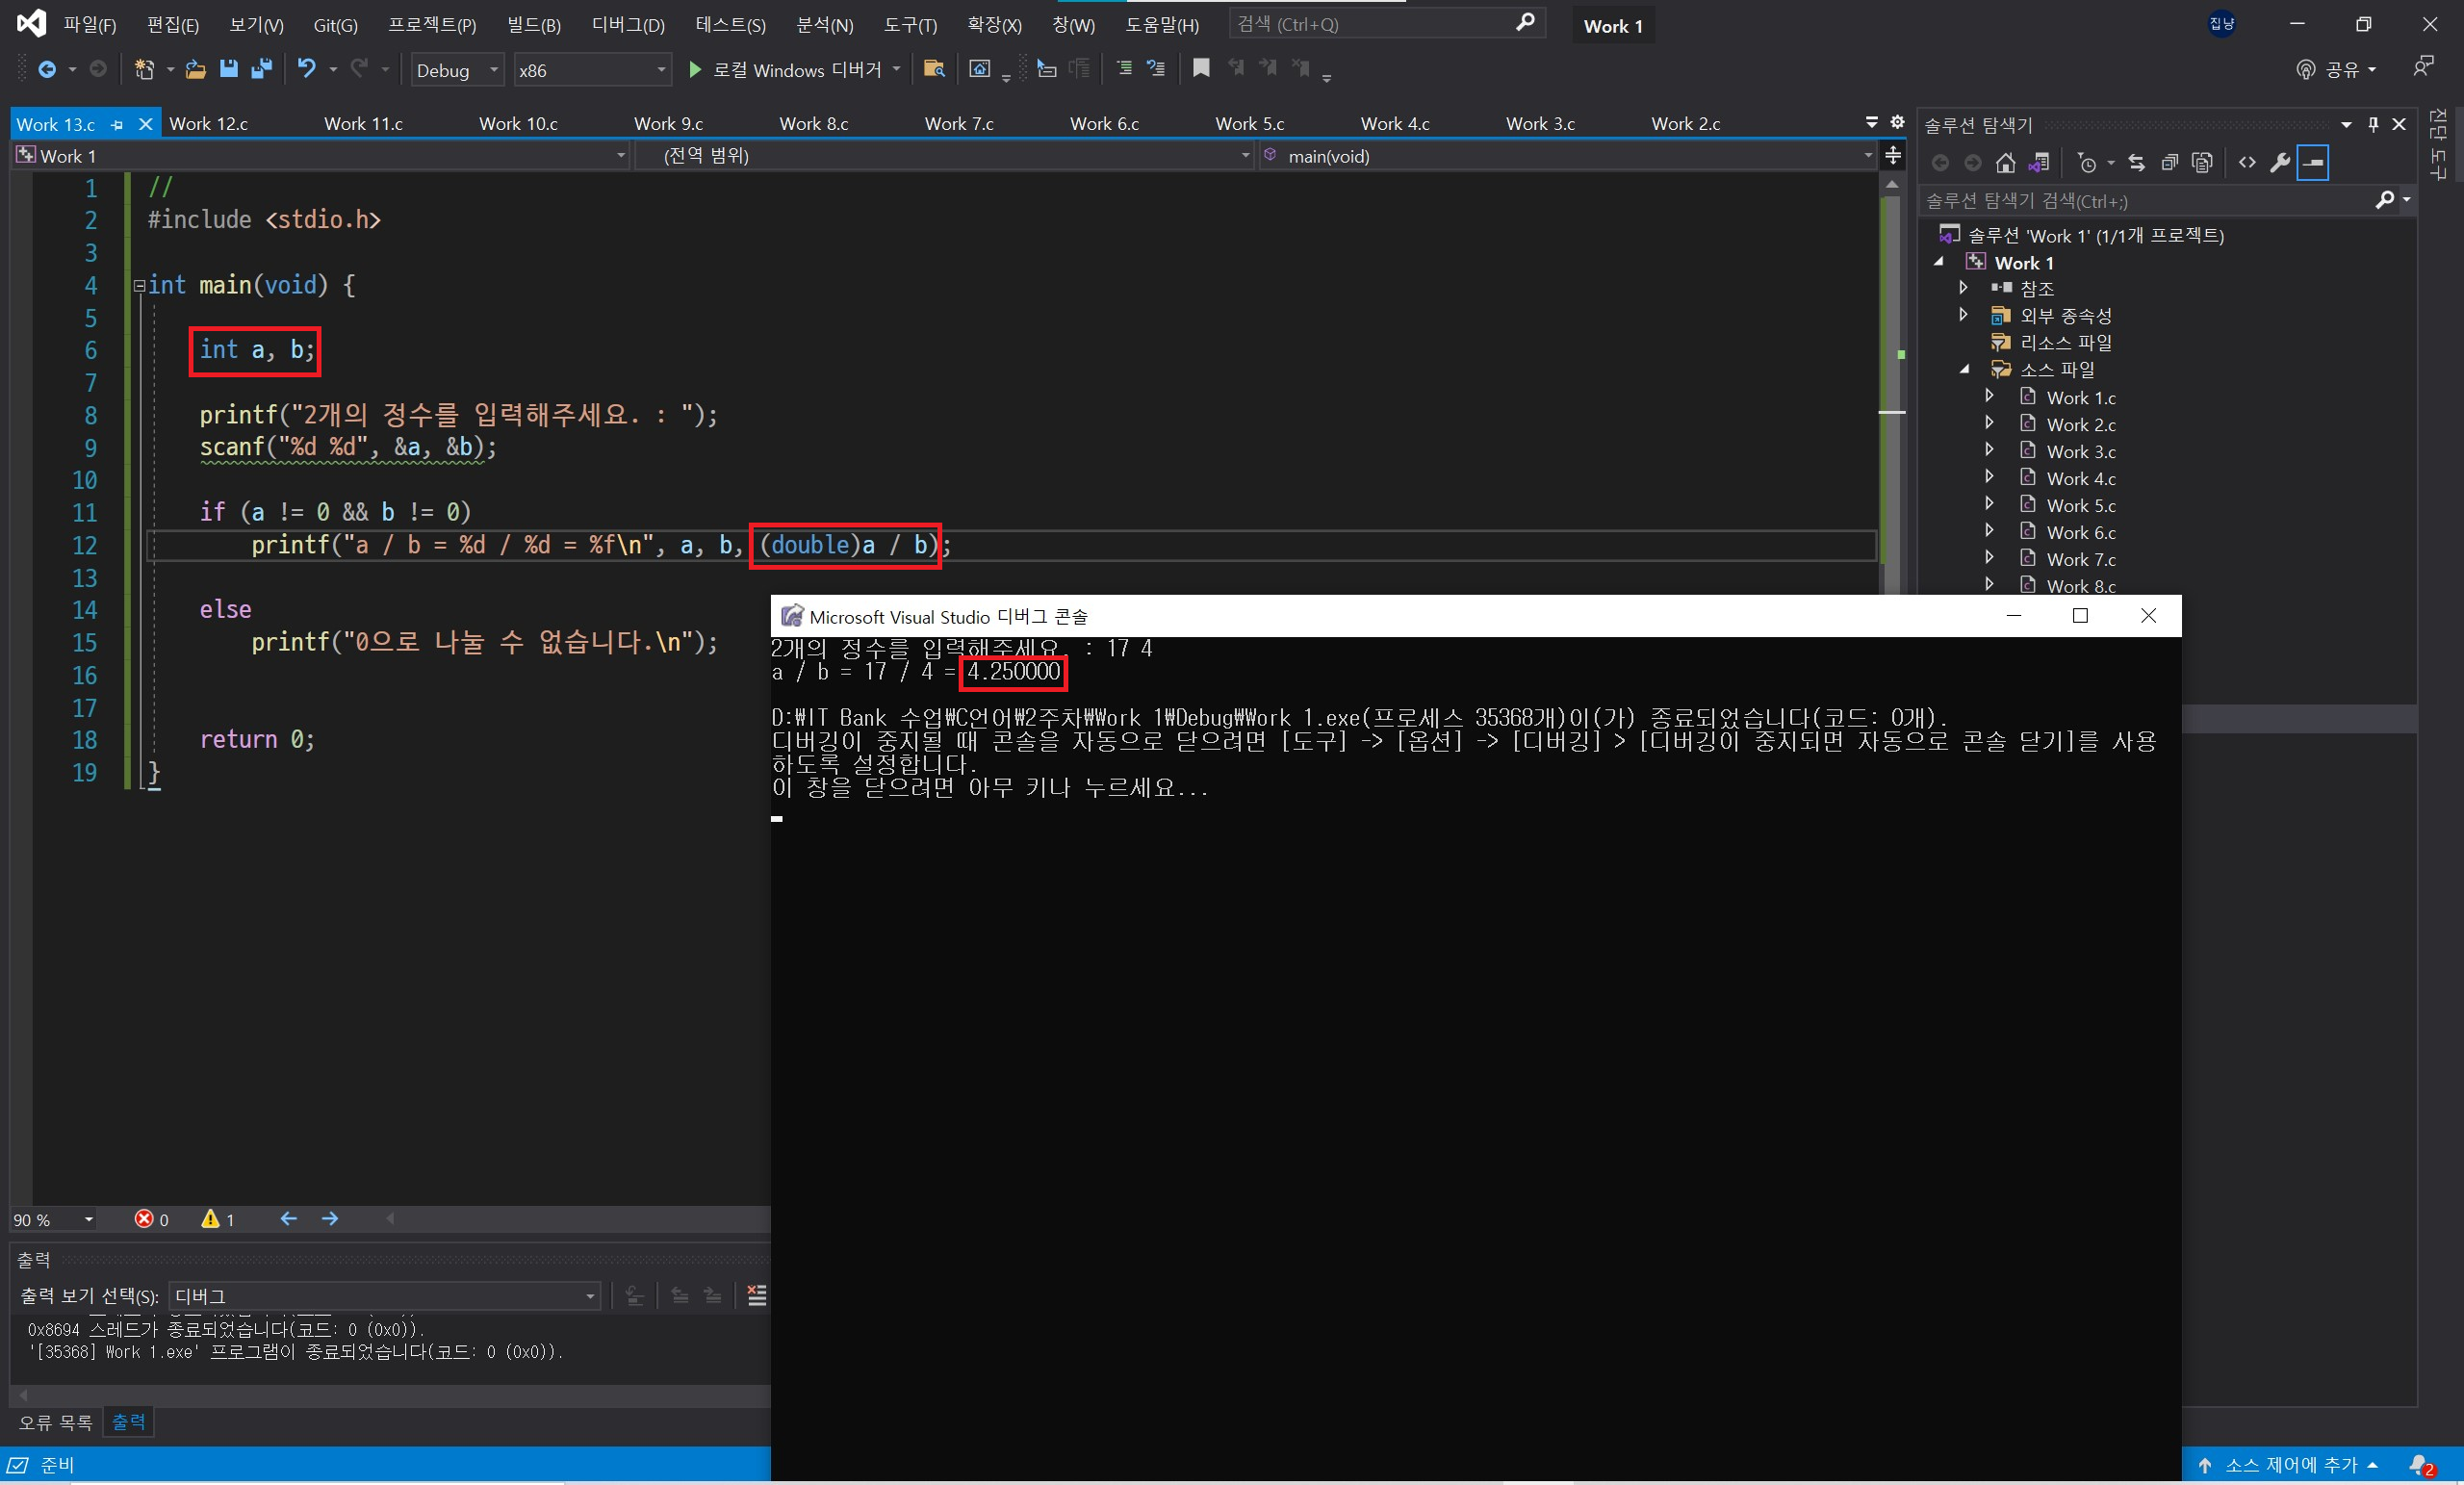The width and height of the screenshot is (2464, 1485).
Task: Switch to Work 9.c editor tab
Action: coord(668,124)
